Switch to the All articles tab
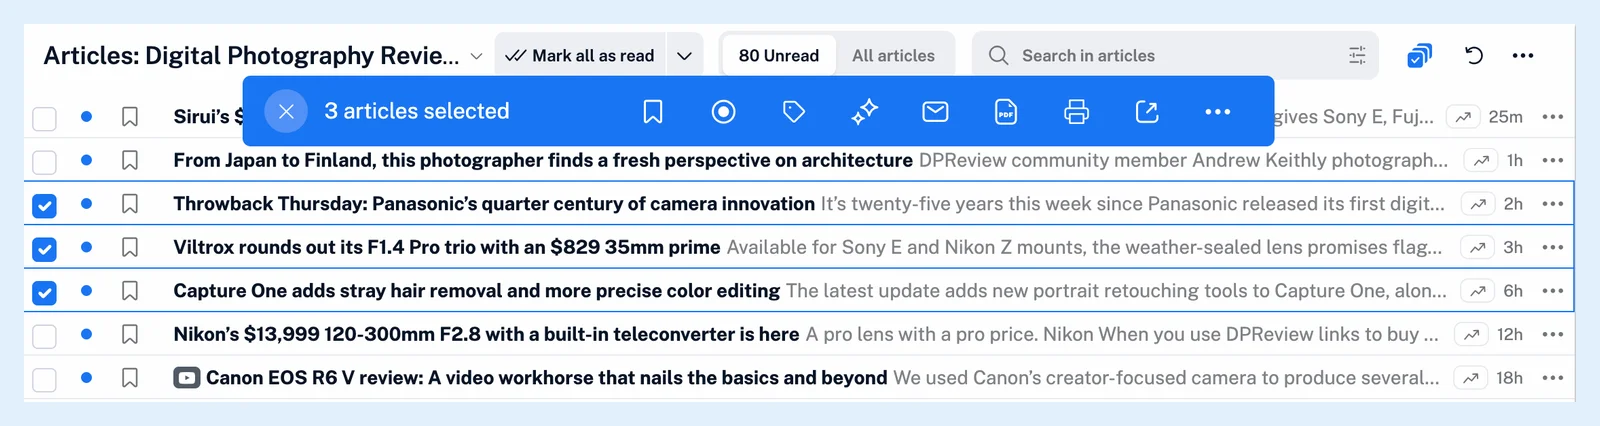 [x=893, y=56]
